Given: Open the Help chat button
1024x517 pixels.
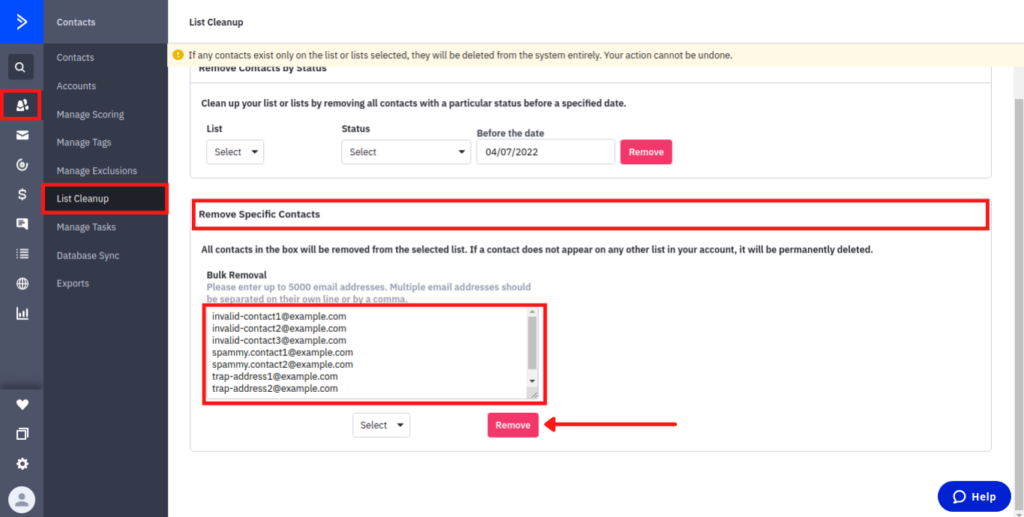Looking at the screenshot, I should pyautogui.click(x=974, y=497).
